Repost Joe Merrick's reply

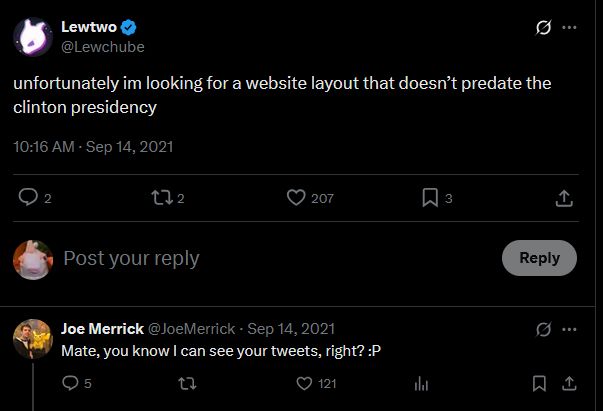point(188,383)
